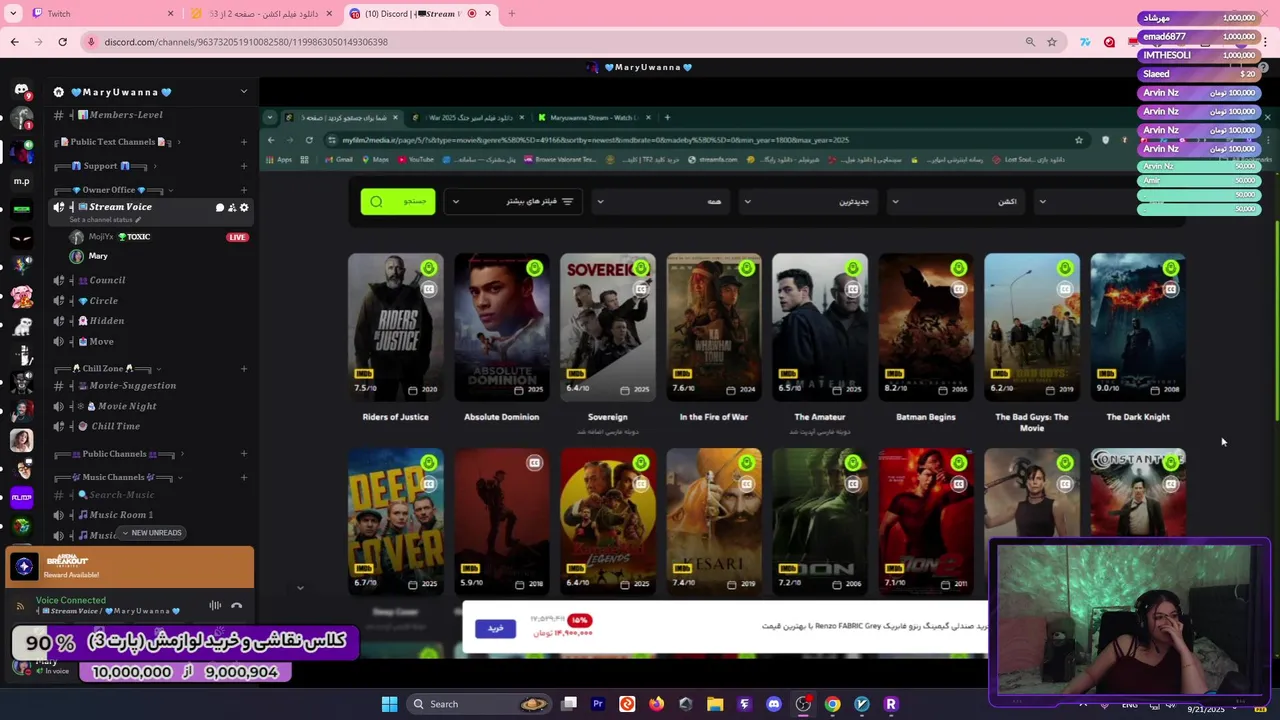Click Riders of Justice poster in stream

coord(395,326)
